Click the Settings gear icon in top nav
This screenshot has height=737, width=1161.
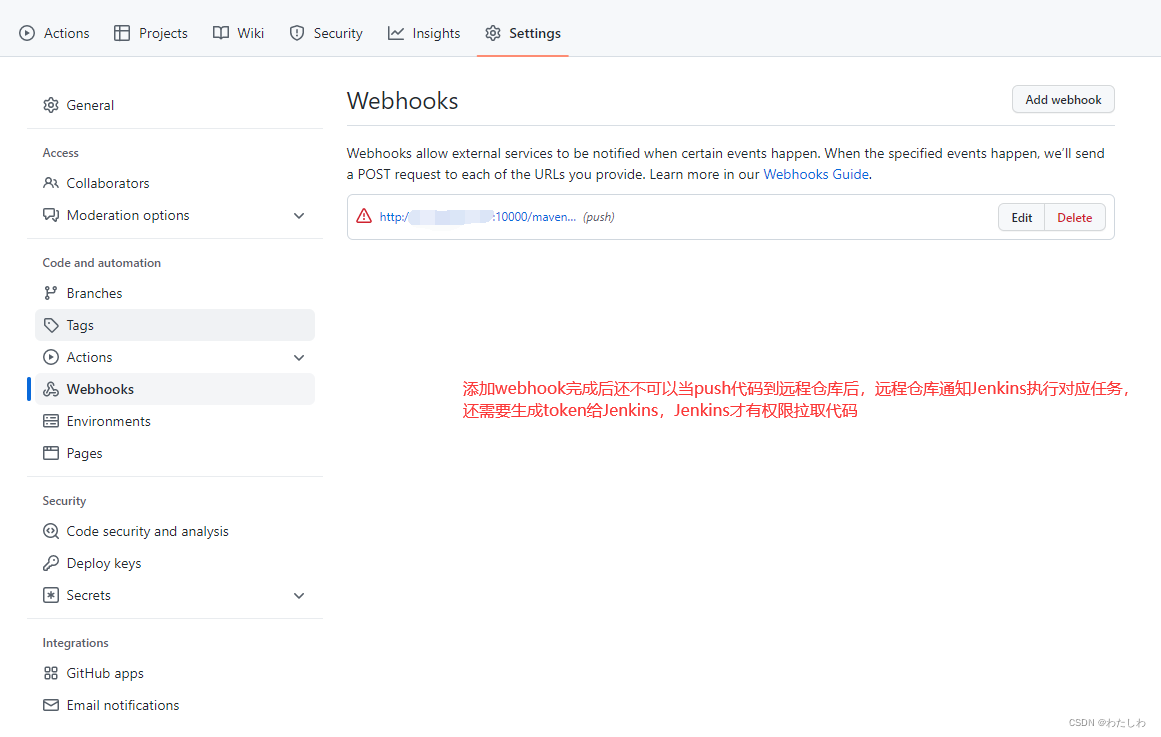tap(493, 33)
